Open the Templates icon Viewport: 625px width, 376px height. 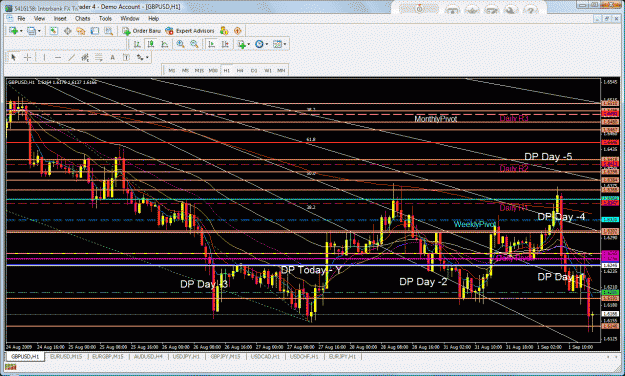pos(277,44)
